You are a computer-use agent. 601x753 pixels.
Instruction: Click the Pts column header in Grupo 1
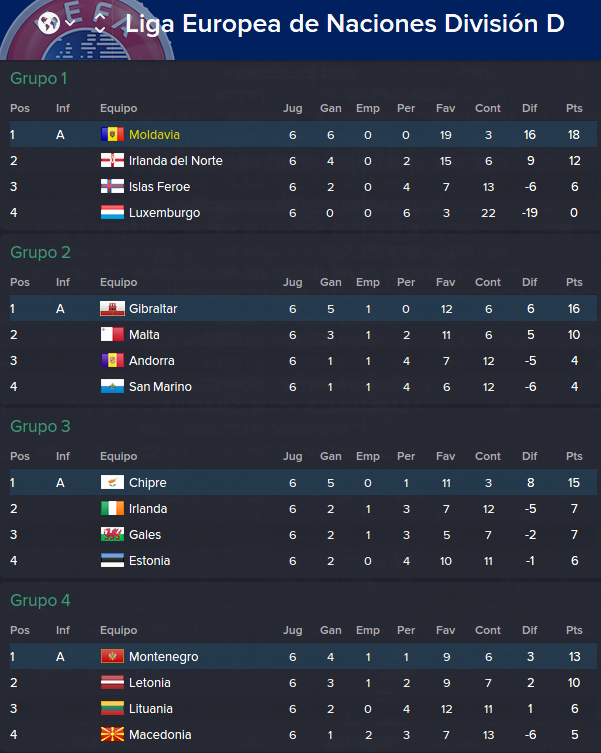coord(574,108)
